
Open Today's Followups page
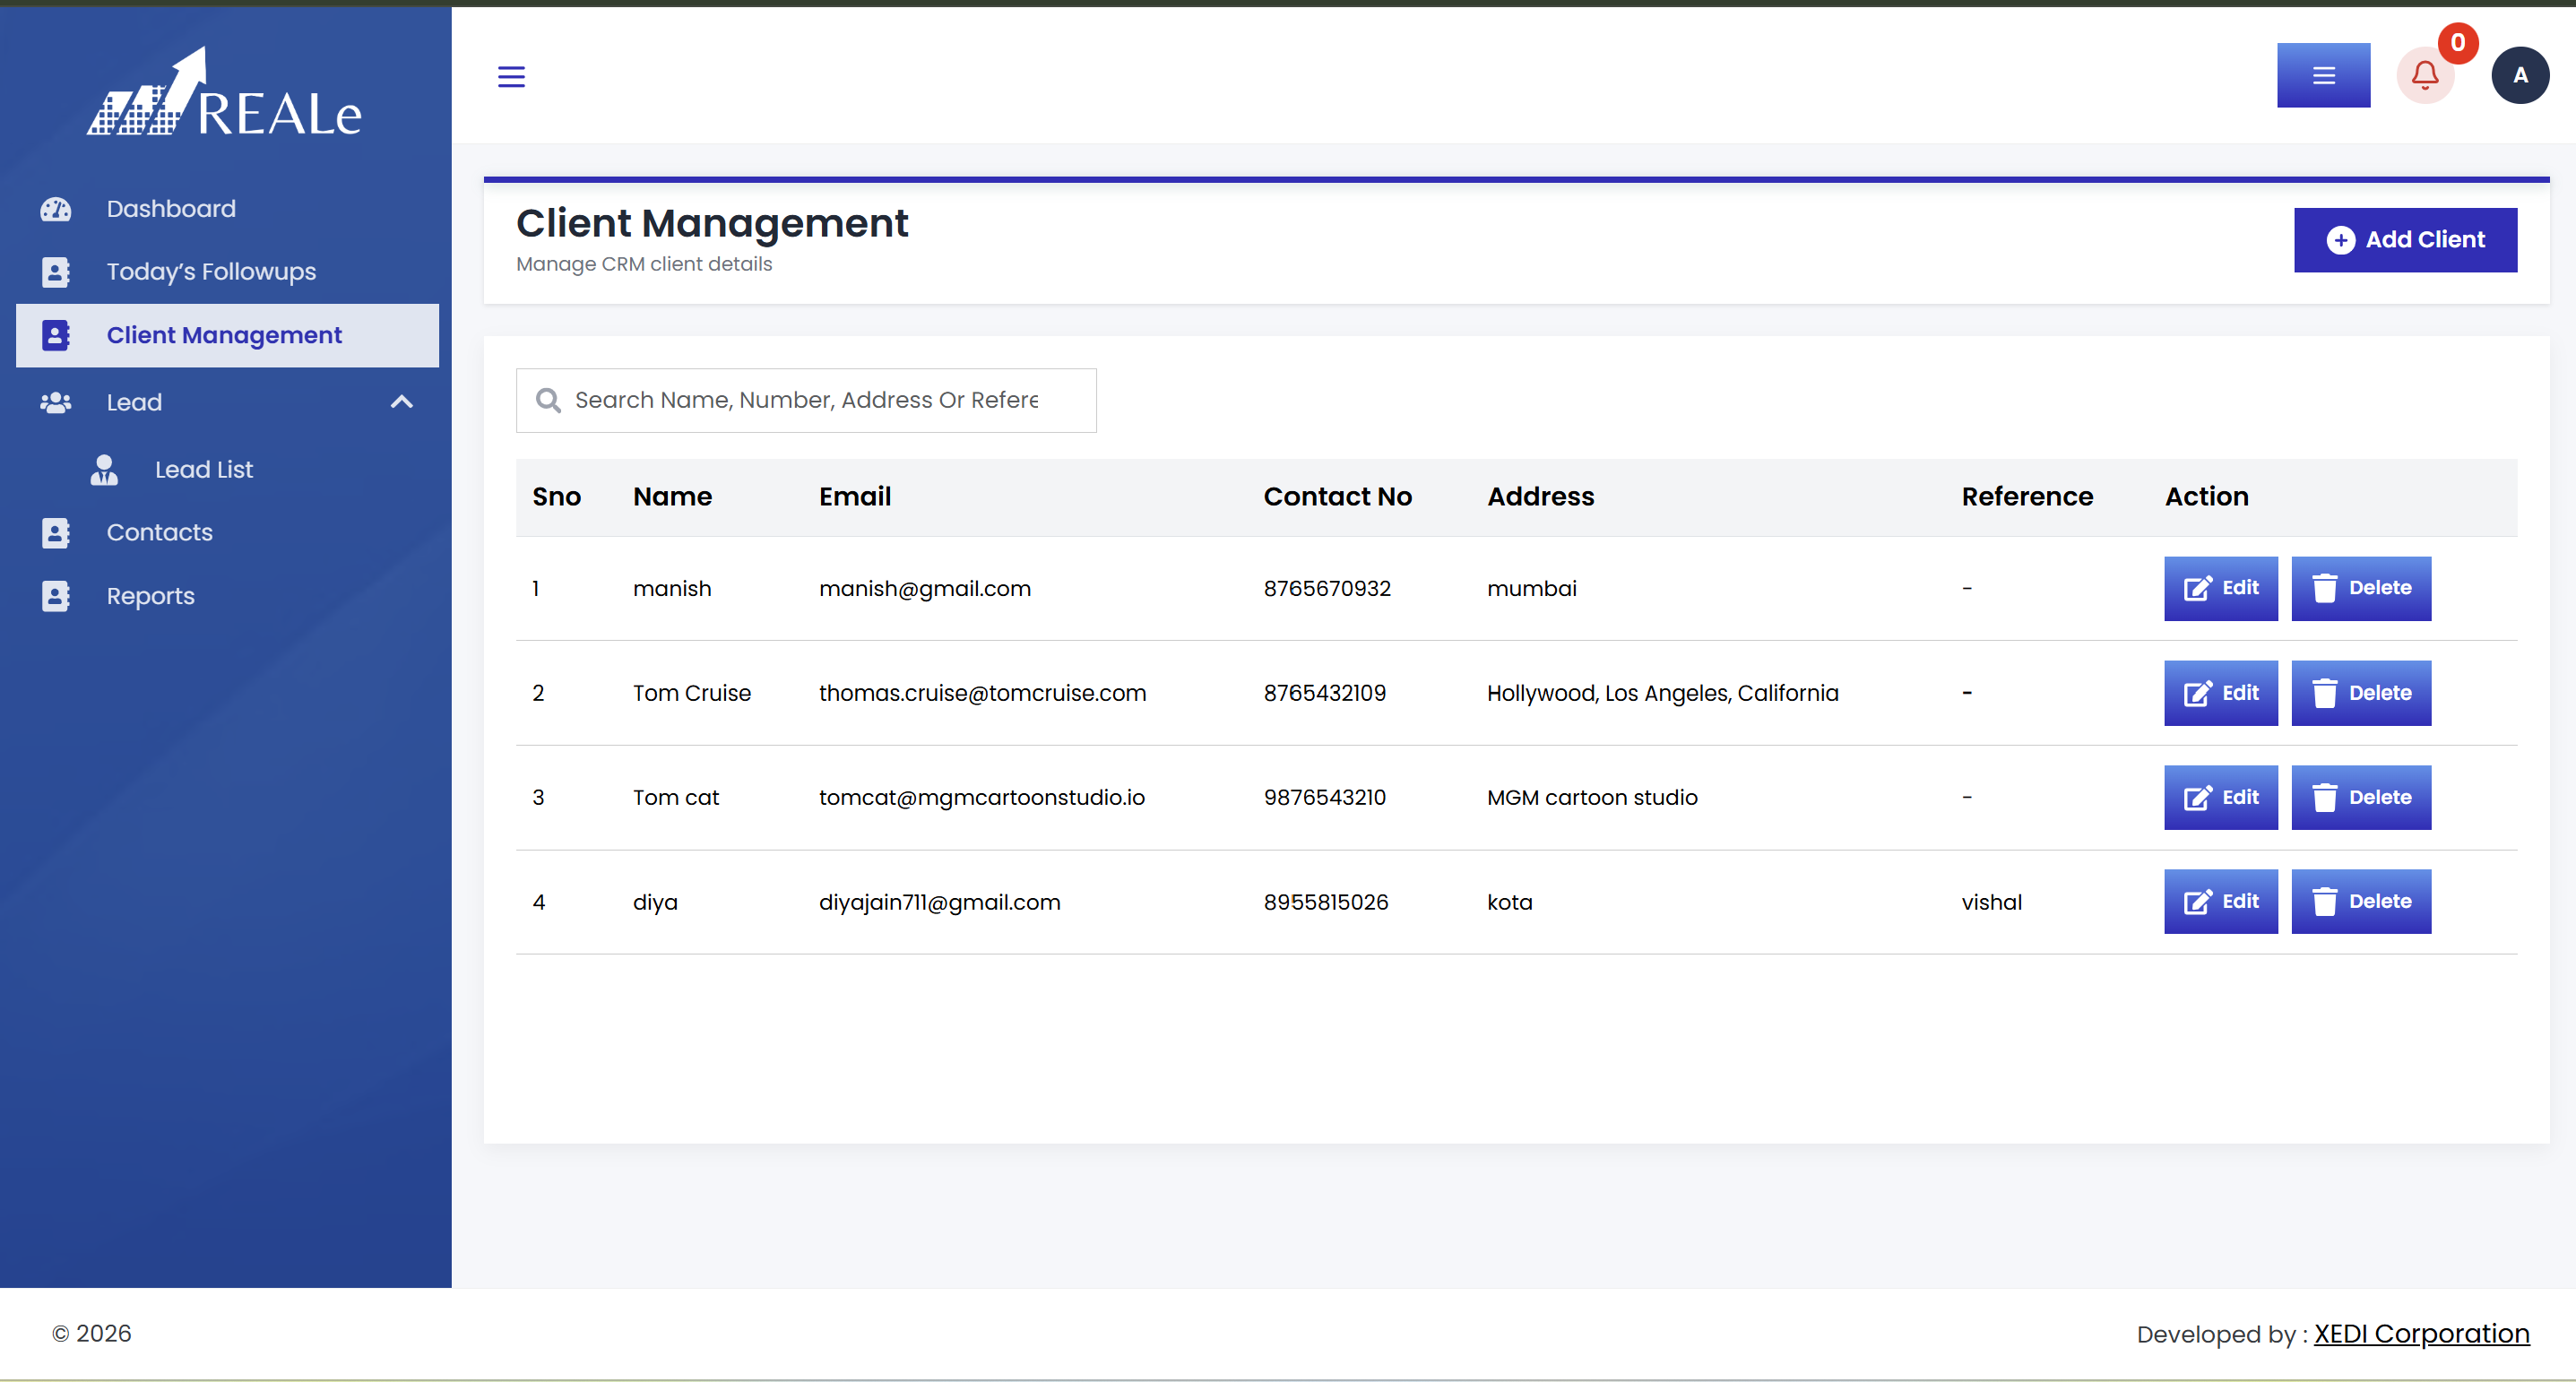click(211, 272)
